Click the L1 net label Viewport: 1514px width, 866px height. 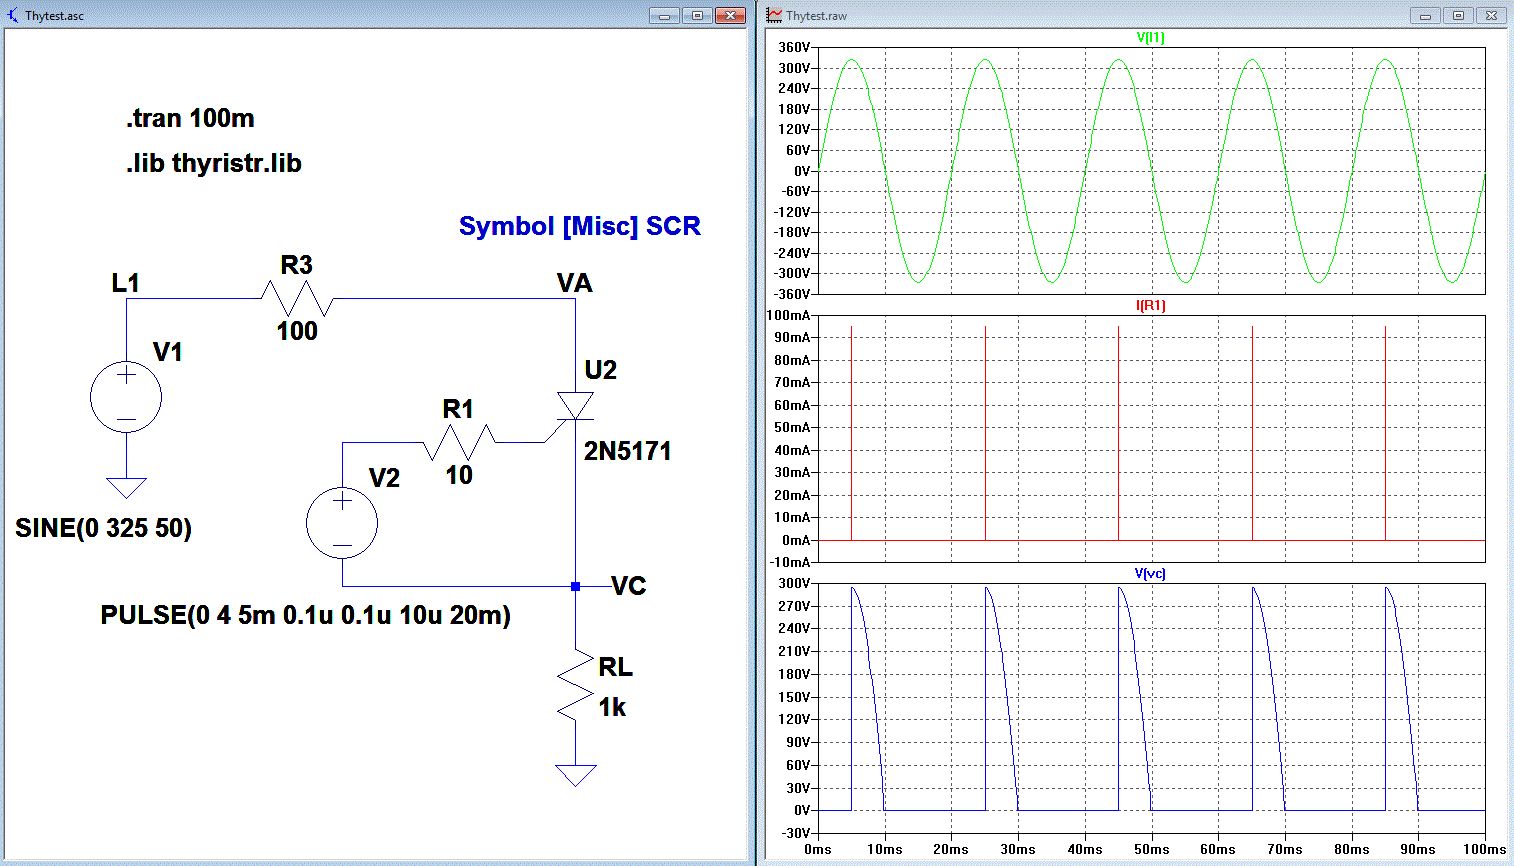tap(126, 283)
